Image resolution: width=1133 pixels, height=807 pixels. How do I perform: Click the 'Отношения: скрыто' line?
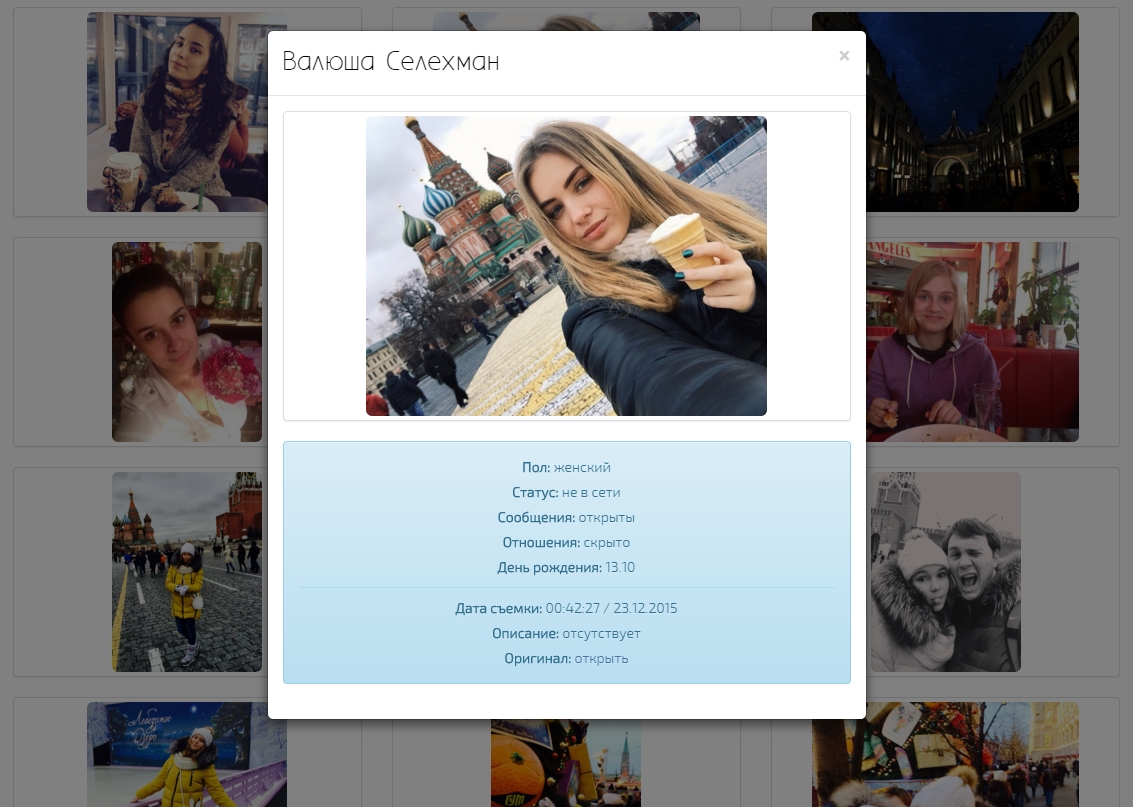tap(566, 543)
